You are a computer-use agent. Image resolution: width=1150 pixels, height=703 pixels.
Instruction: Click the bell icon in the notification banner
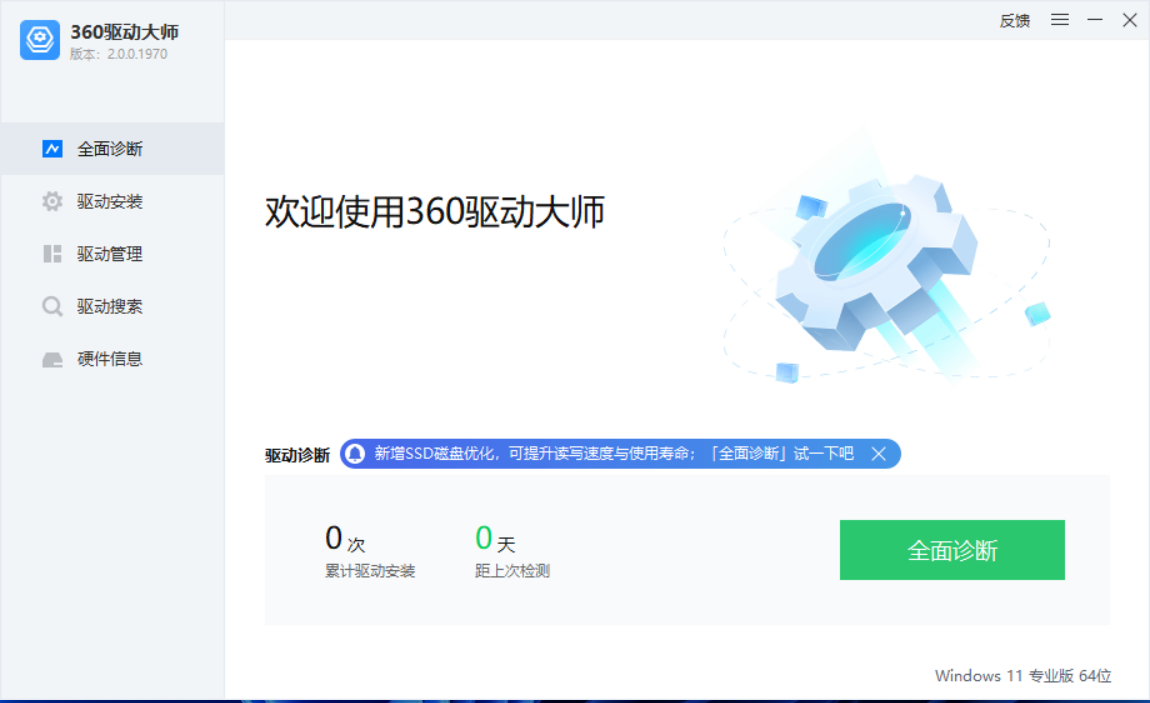click(355, 454)
